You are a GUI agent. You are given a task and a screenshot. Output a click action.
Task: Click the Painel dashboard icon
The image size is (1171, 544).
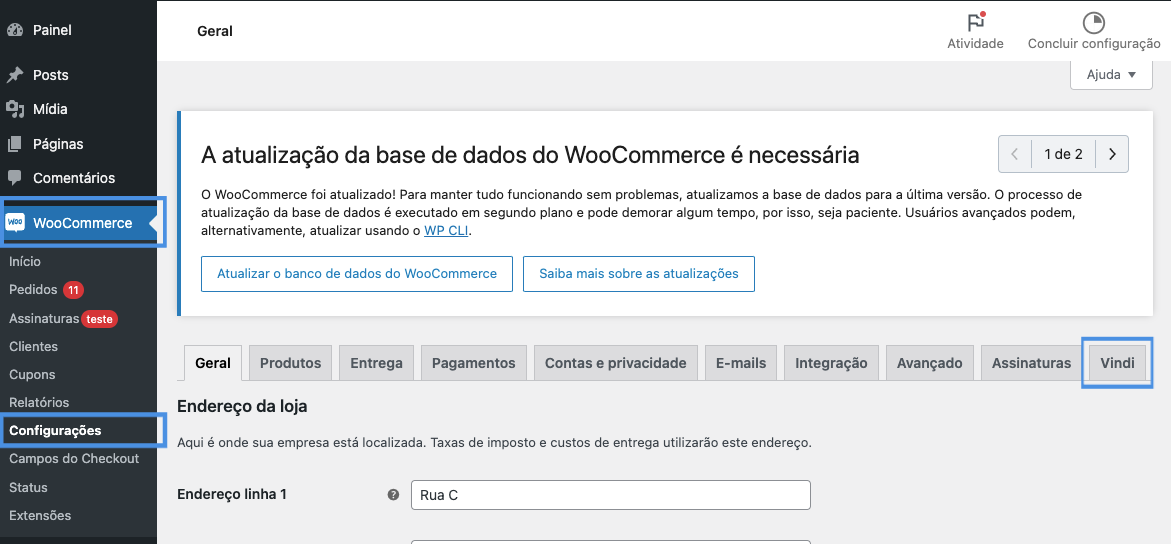[15, 30]
